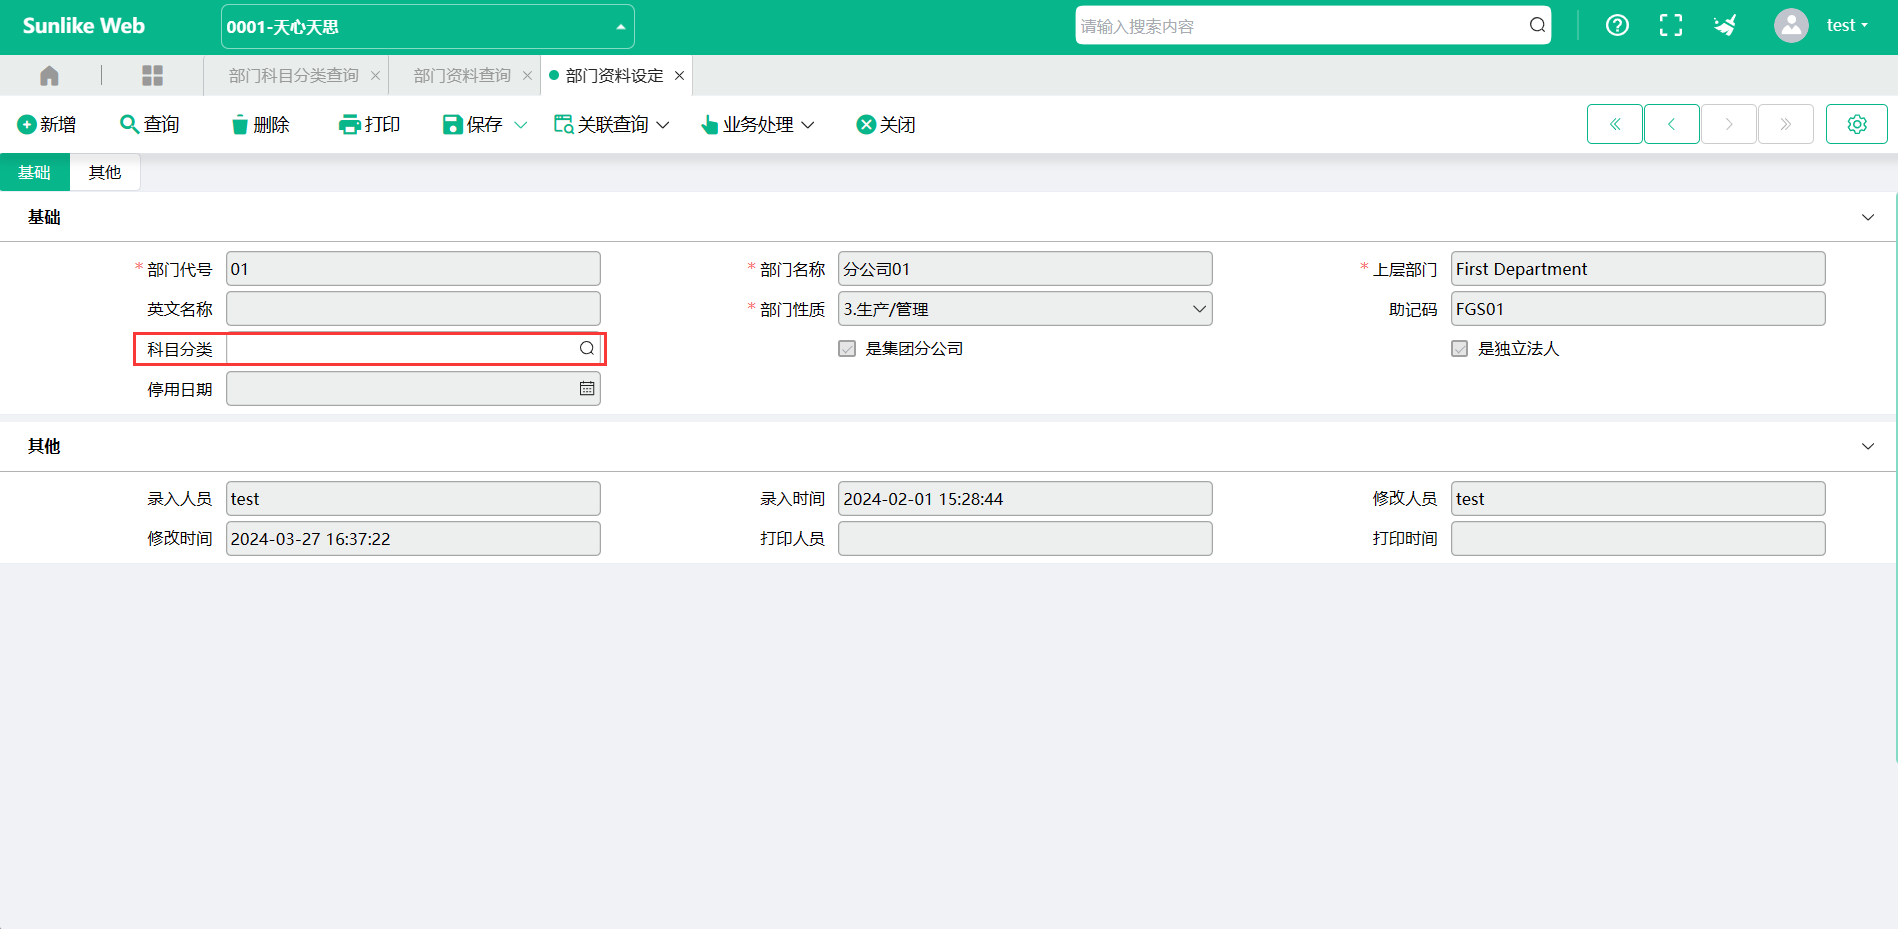This screenshot has width=1898, height=929.
Task: Expand the 业务处理 menu
Action: tap(758, 124)
